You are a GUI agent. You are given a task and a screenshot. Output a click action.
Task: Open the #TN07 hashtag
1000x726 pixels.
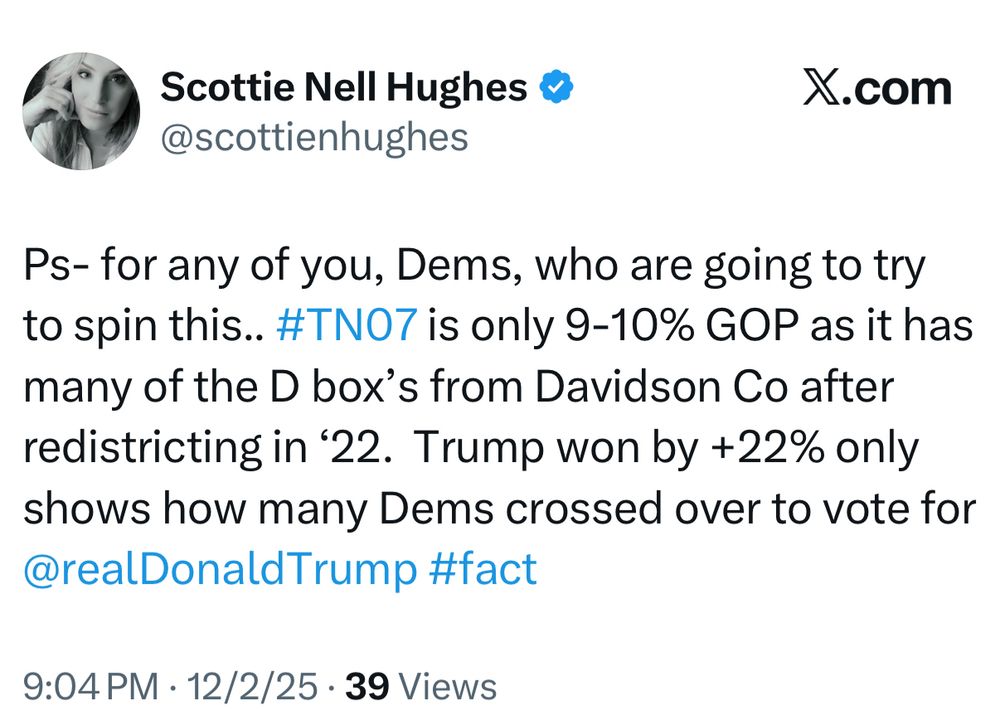(x=348, y=325)
